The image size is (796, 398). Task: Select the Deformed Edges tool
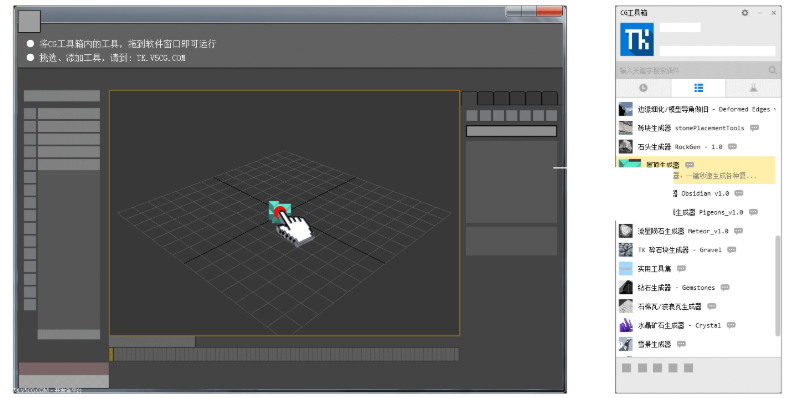[696, 109]
